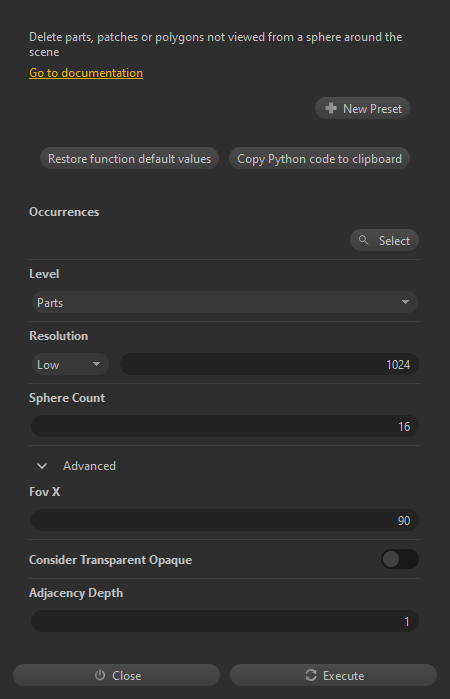Click the Adjacency Depth field showing 1
This screenshot has width=450, height=699.
(225, 621)
